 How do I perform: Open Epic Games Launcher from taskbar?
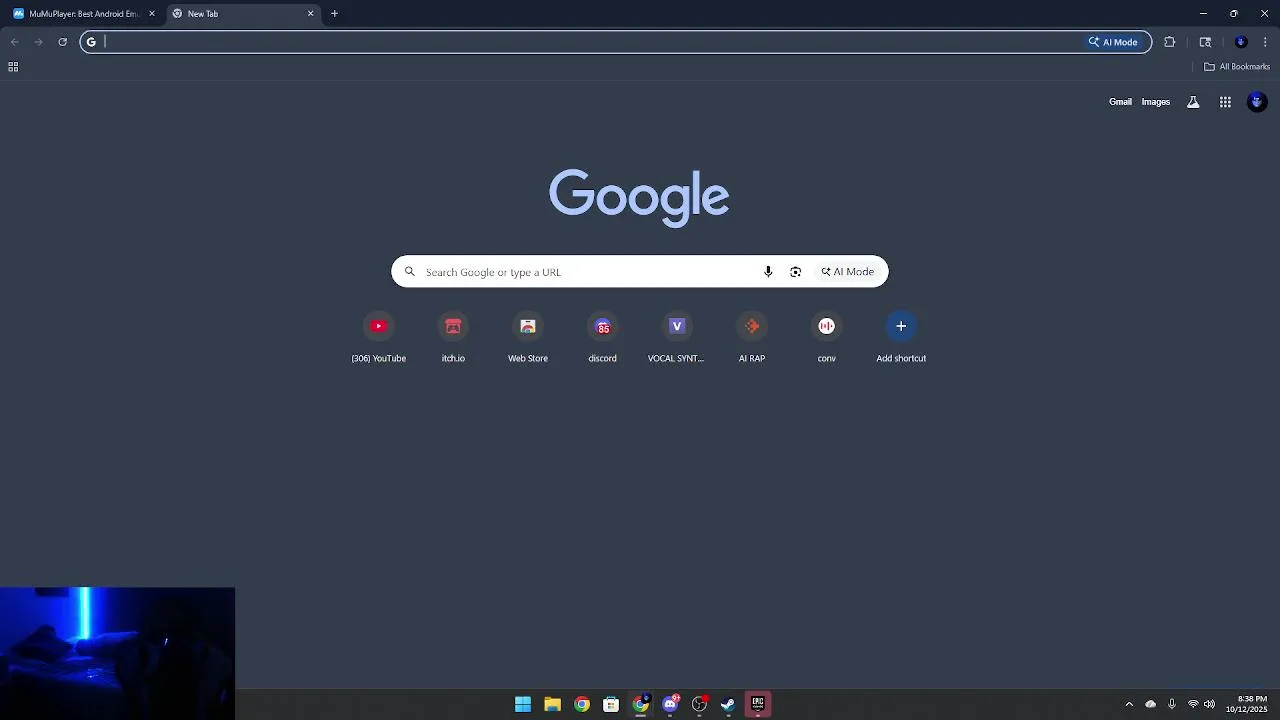click(758, 704)
